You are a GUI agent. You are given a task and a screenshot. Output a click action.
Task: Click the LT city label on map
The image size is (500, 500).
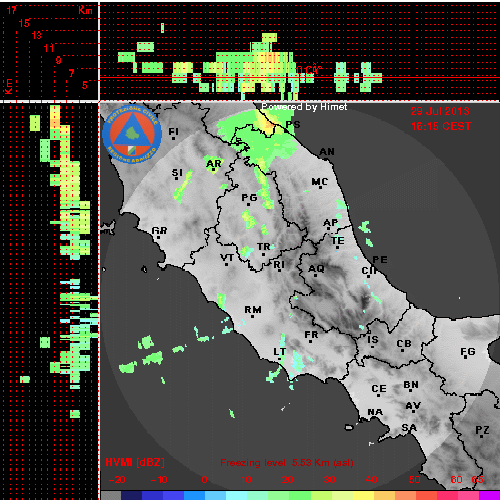tap(279, 352)
